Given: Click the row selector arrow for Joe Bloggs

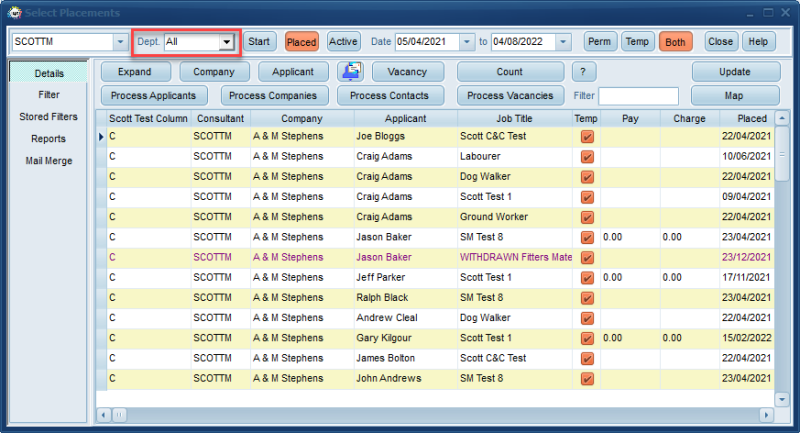Looking at the screenshot, I should coord(101,137).
